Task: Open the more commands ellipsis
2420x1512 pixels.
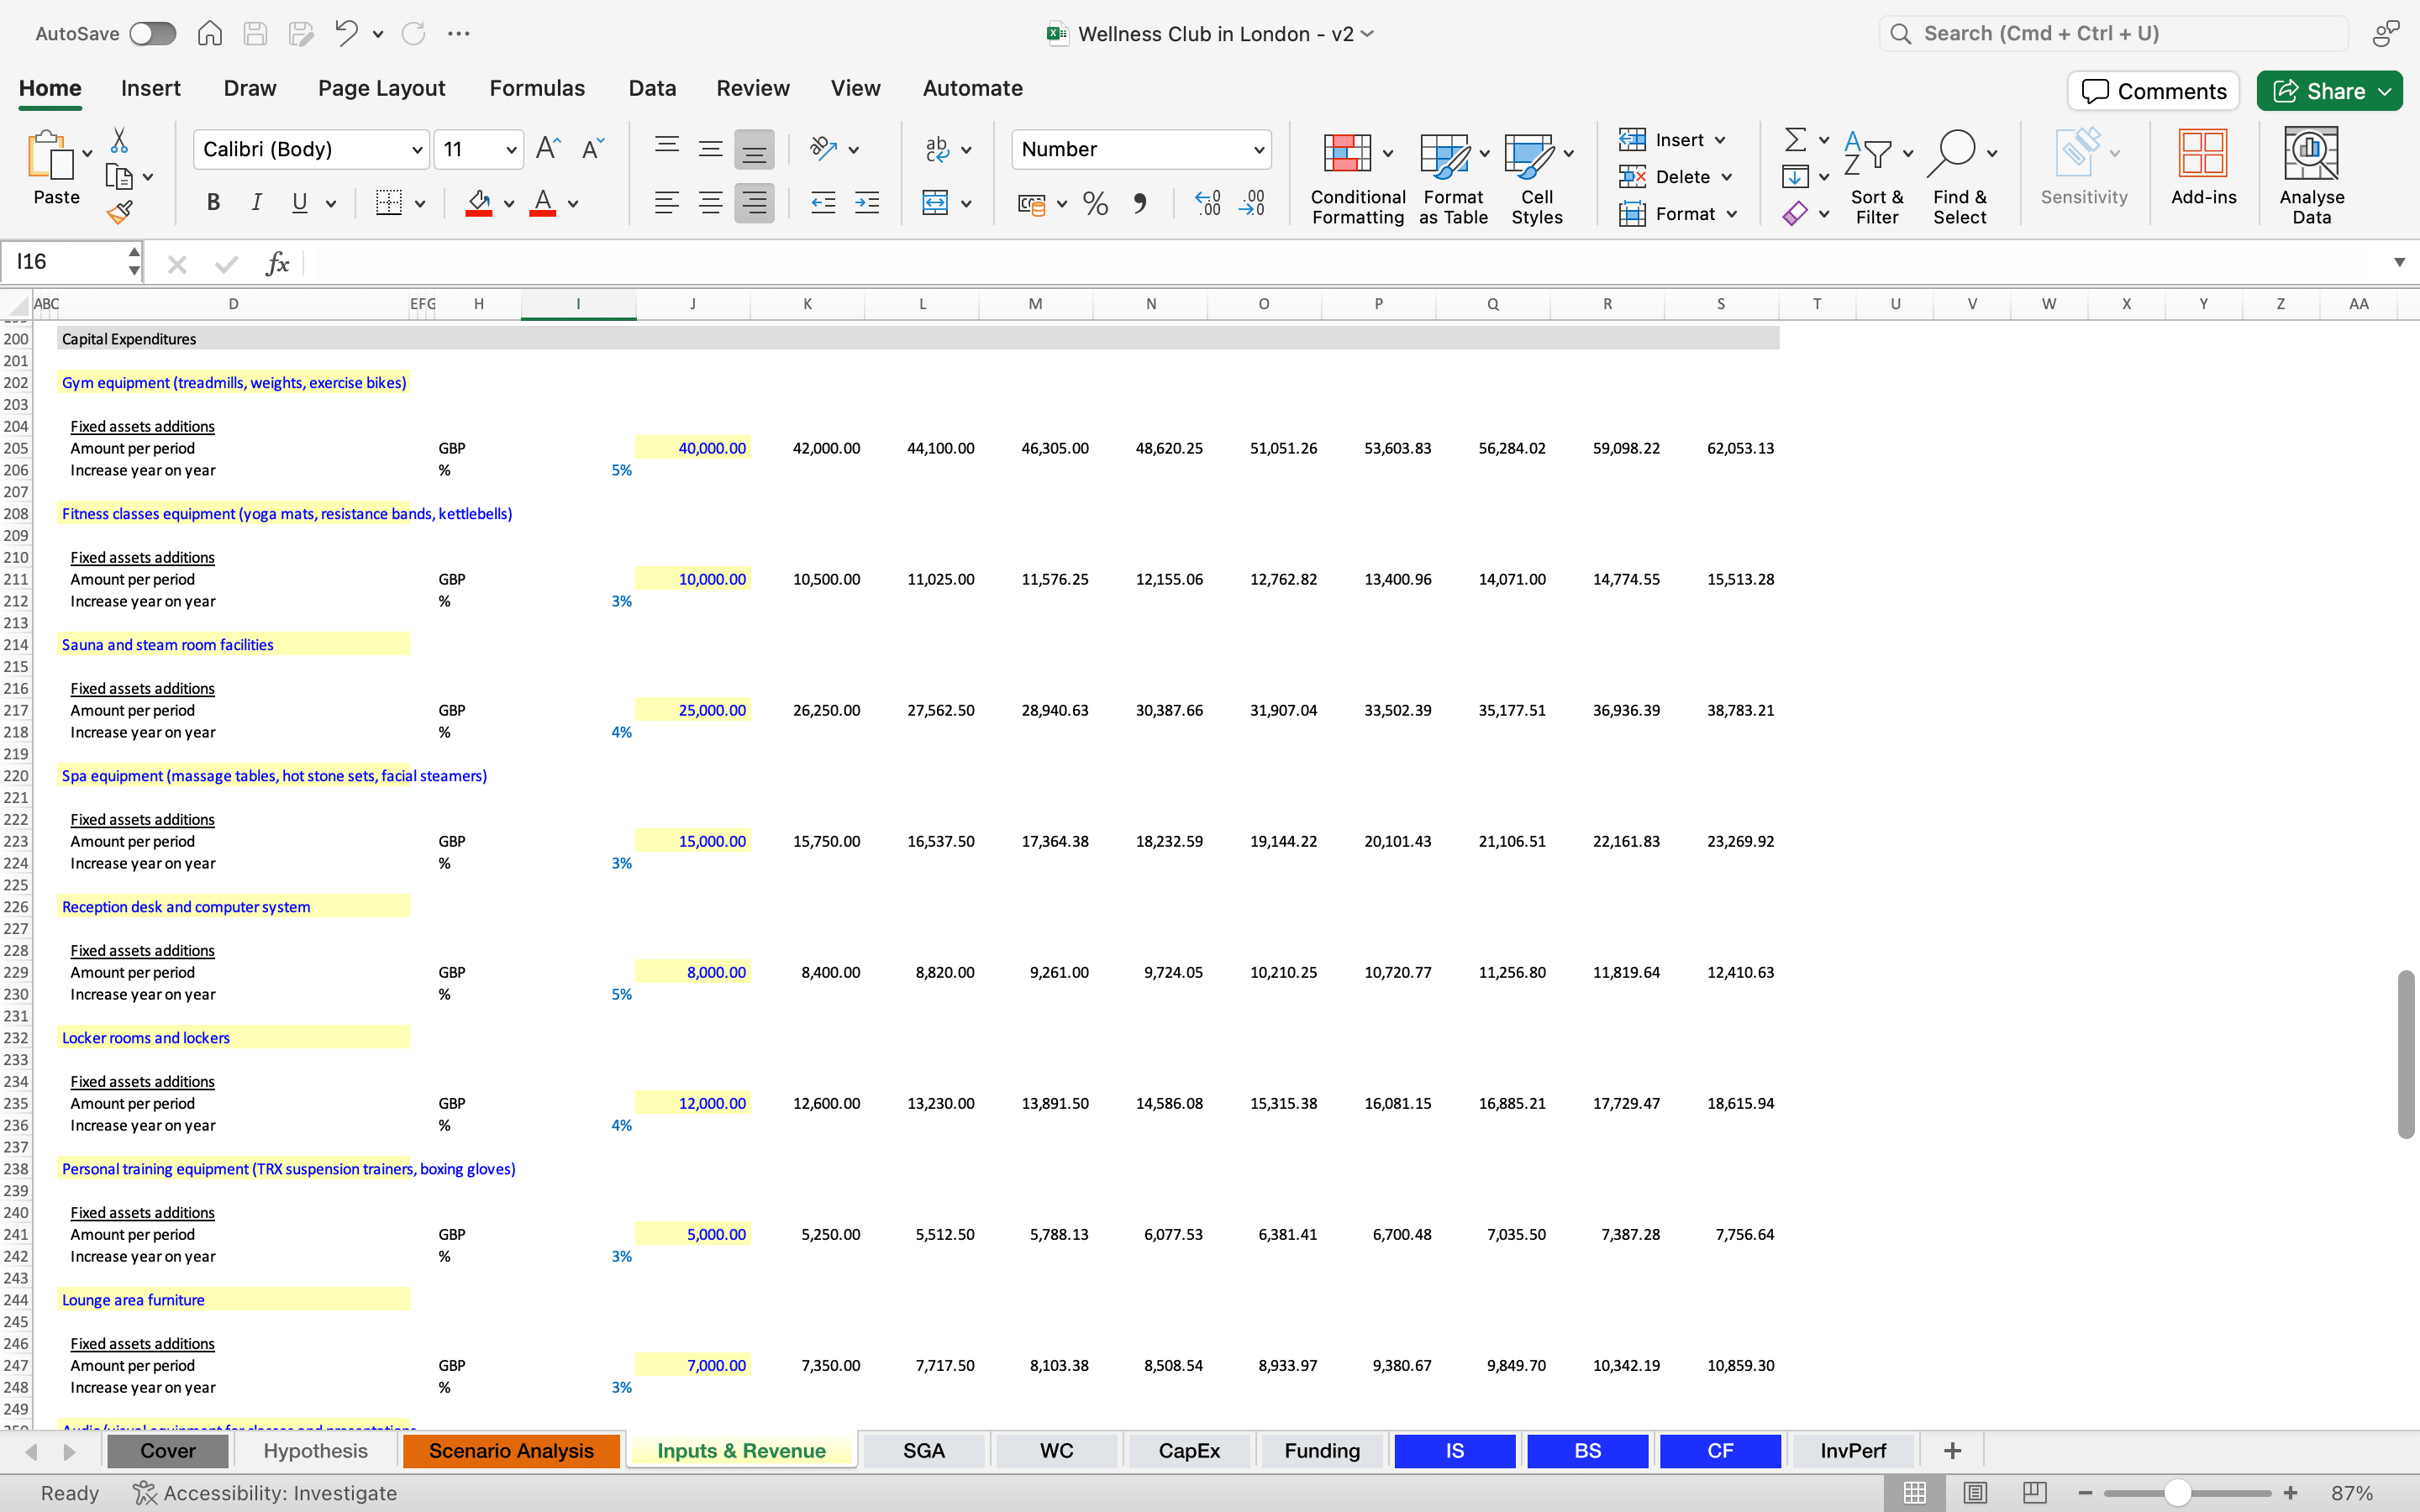Action: pos(459,34)
